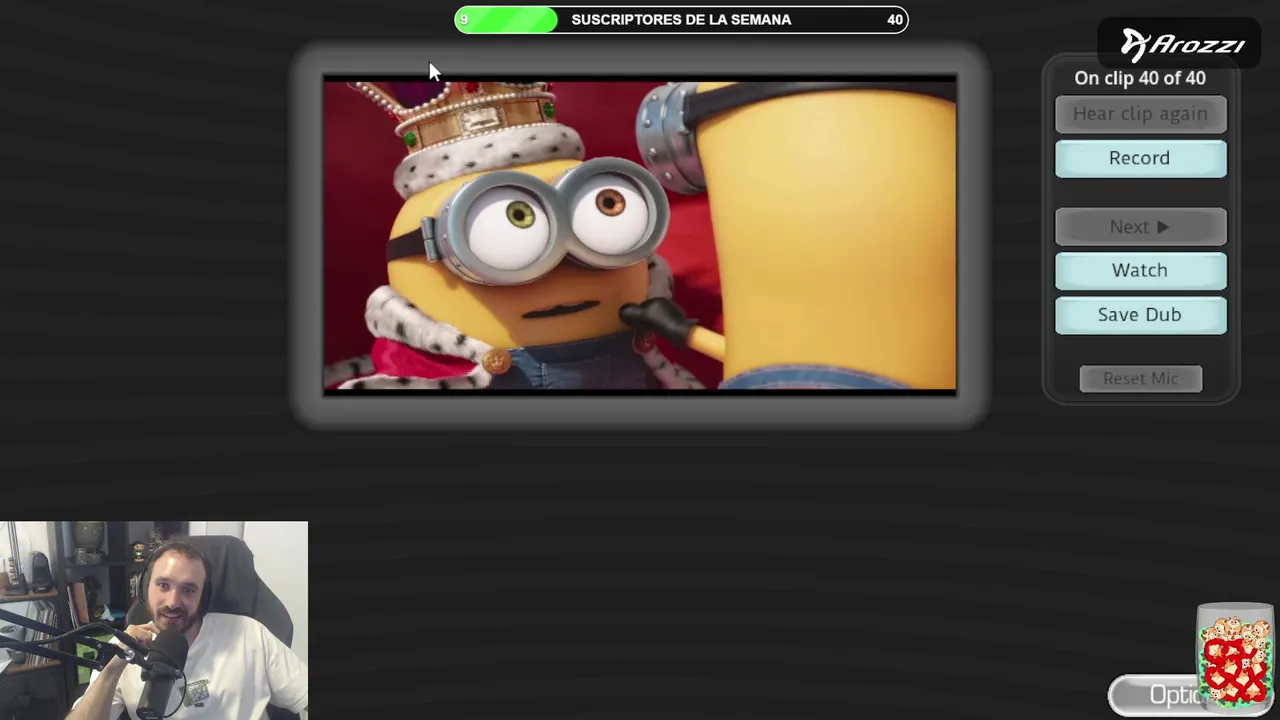Click the 'SUSCRIPTORES DE LA SEMANA' label
This screenshot has height=720, width=1280.
pos(681,19)
